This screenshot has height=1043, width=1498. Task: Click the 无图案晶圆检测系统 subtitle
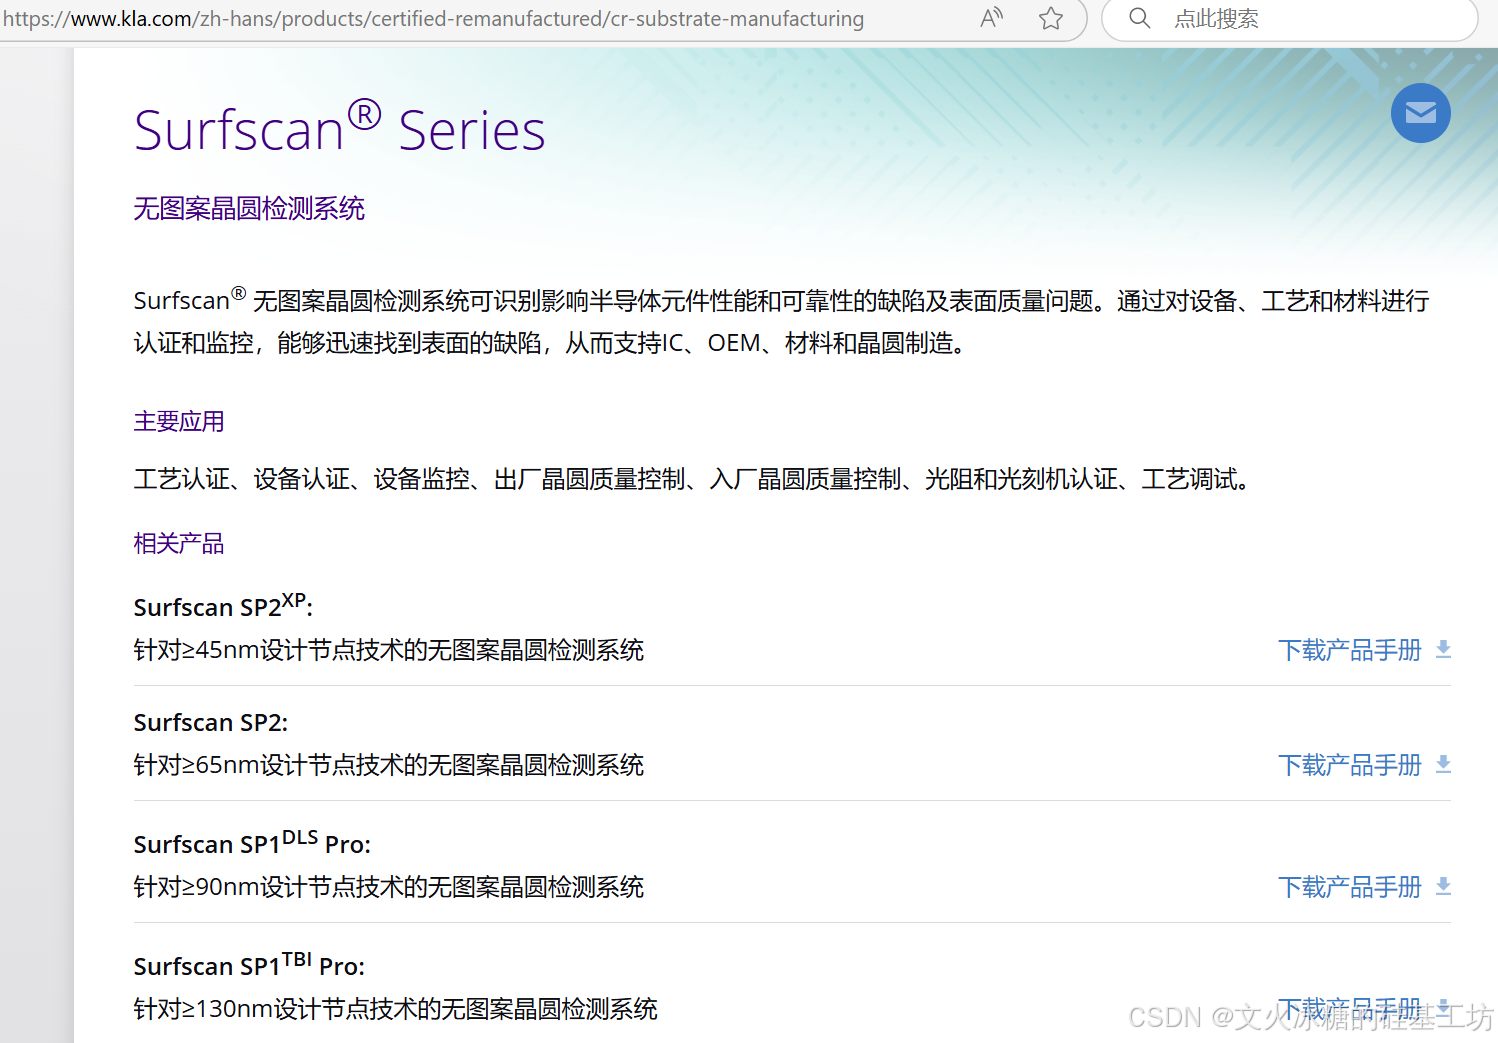click(x=249, y=208)
